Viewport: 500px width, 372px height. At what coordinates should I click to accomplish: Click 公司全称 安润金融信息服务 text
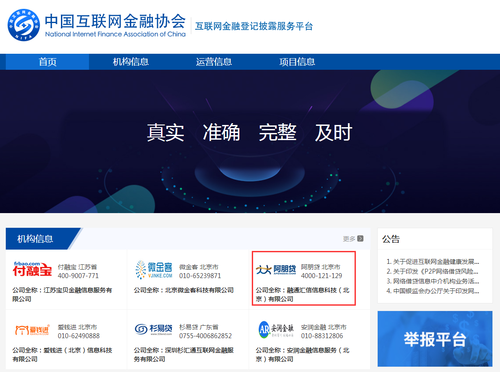(303, 354)
